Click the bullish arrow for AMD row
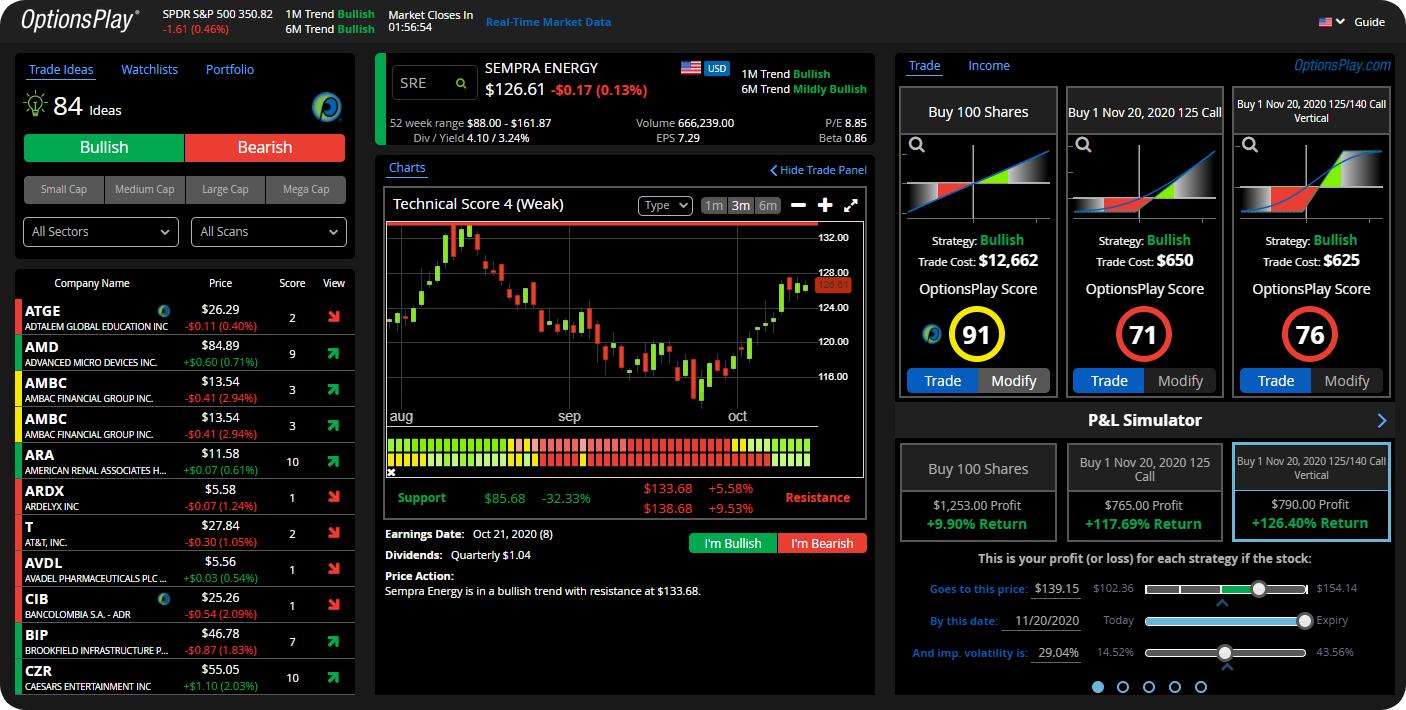1406x710 pixels. pyautogui.click(x=334, y=354)
